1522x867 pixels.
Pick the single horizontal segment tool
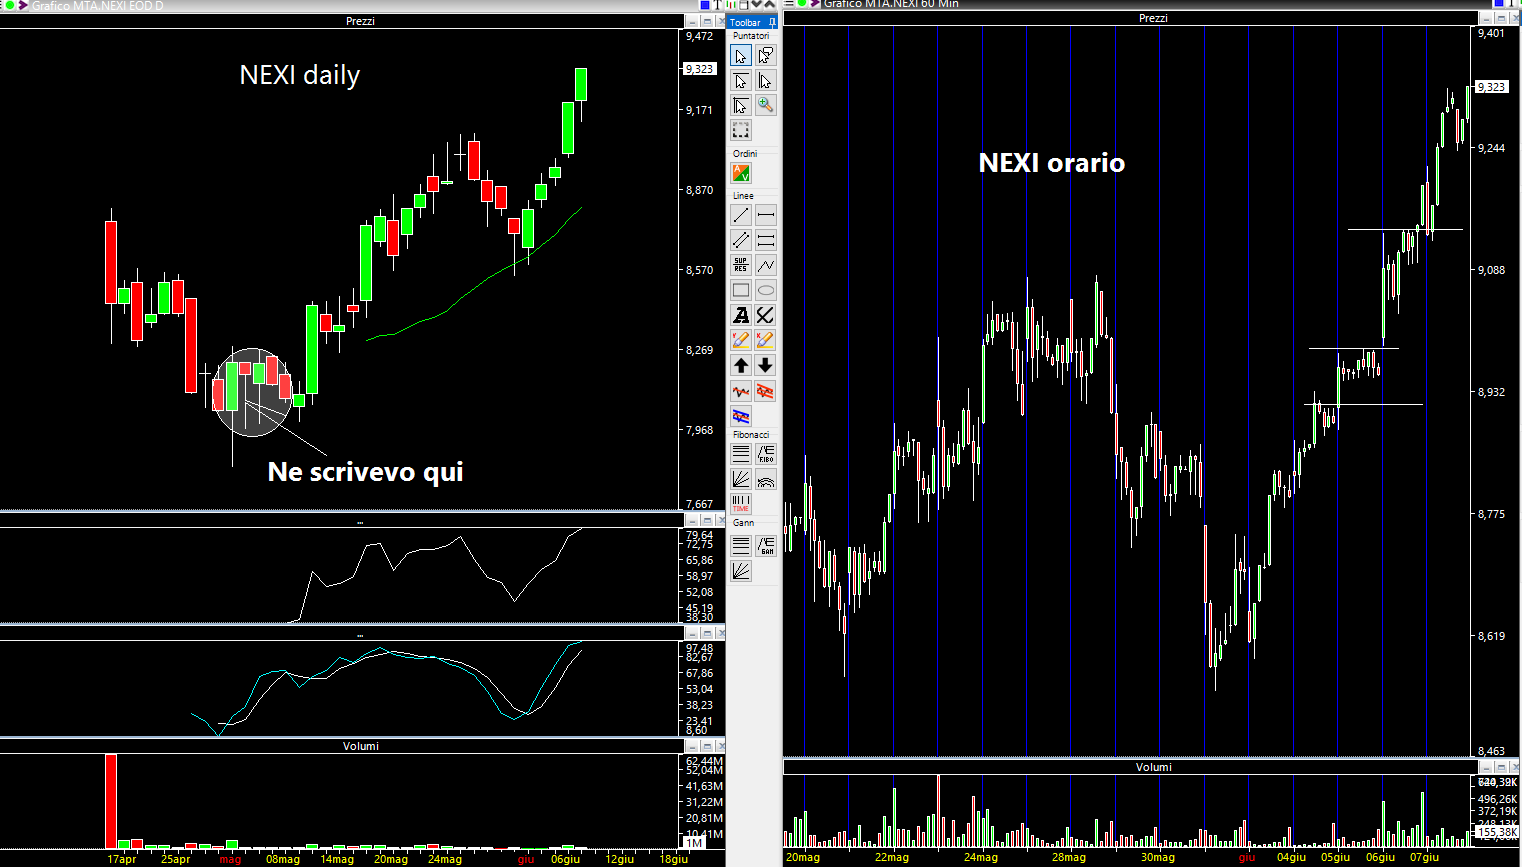click(766, 216)
